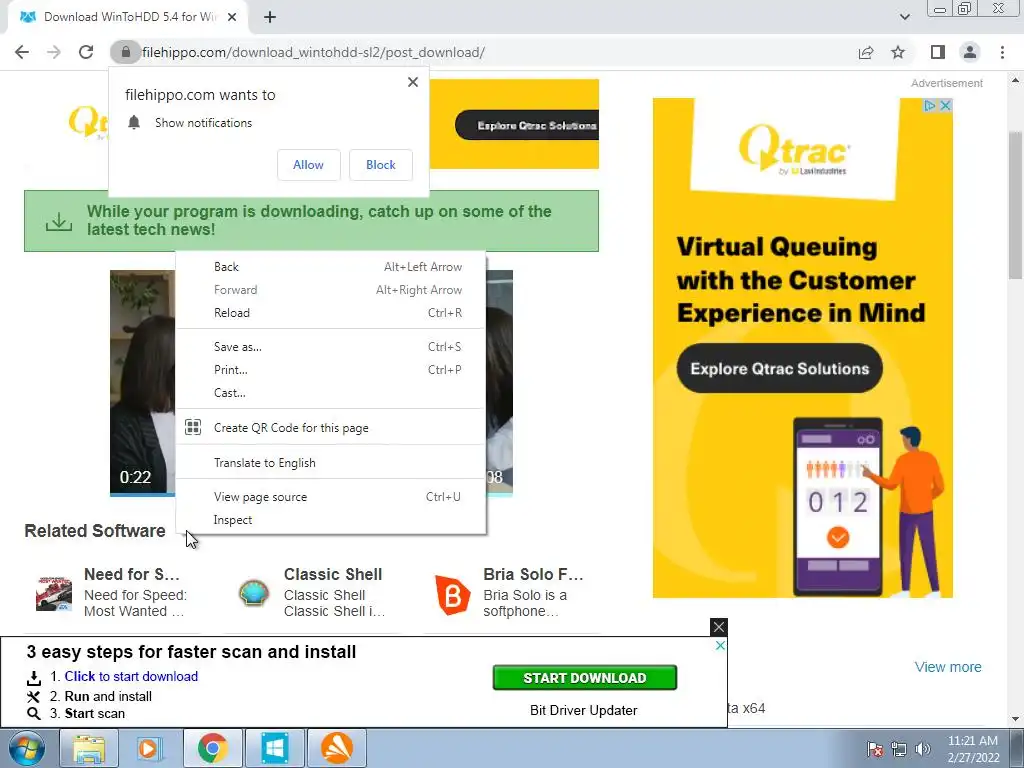This screenshot has width=1024, height=768.
Task: Click the taskbar clock showing 11:21 AM
Action: (x=972, y=749)
